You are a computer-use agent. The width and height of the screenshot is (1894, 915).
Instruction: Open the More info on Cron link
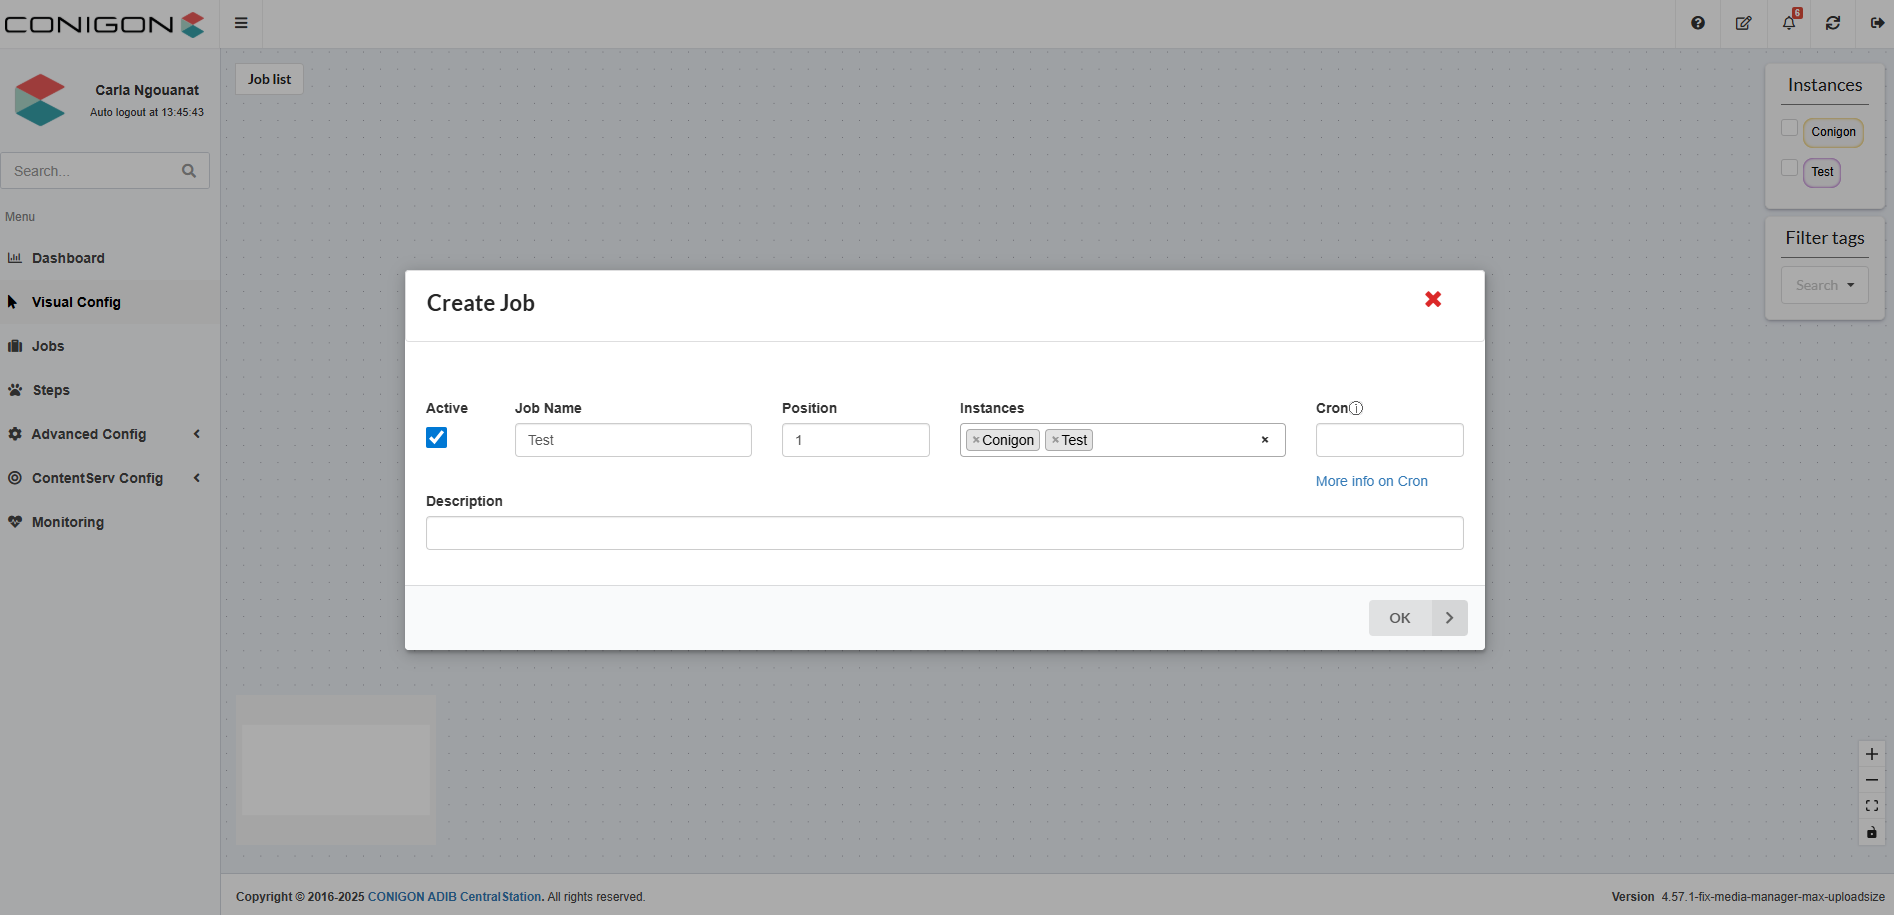(x=1371, y=481)
